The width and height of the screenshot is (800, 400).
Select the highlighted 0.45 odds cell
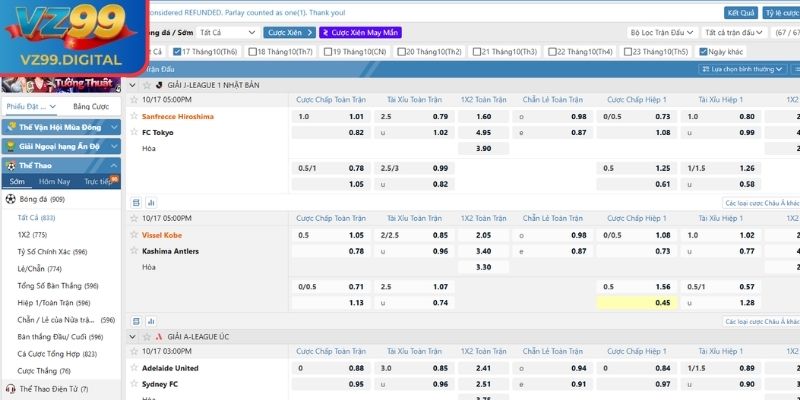(x=637, y=303)
